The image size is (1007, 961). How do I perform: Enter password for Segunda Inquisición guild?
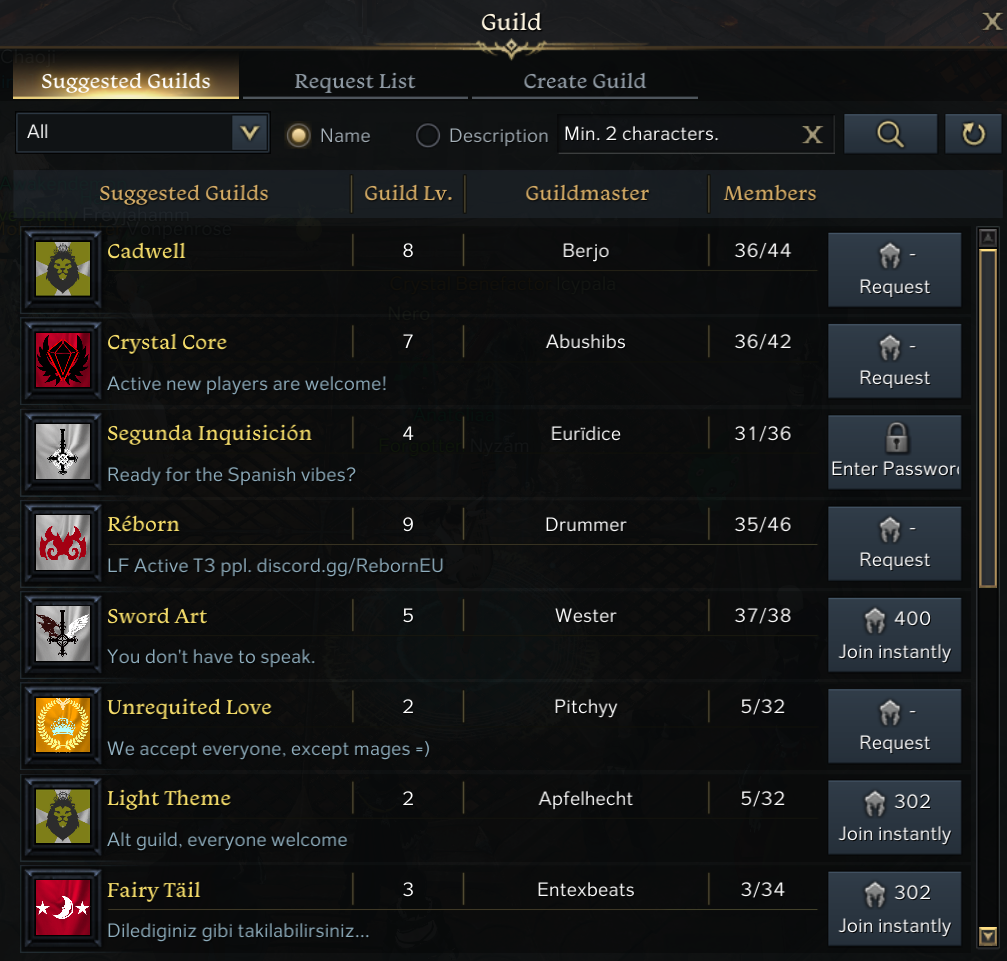click(894, 452)
